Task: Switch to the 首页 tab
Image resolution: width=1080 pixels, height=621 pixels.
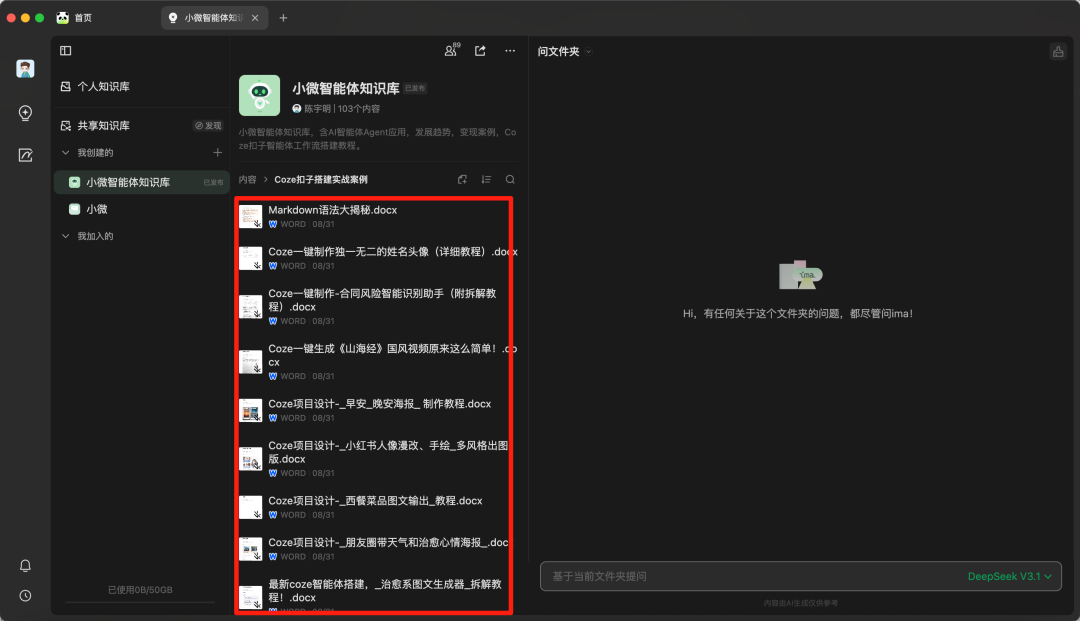Action: pyautogui.click(x=81, y=18)
